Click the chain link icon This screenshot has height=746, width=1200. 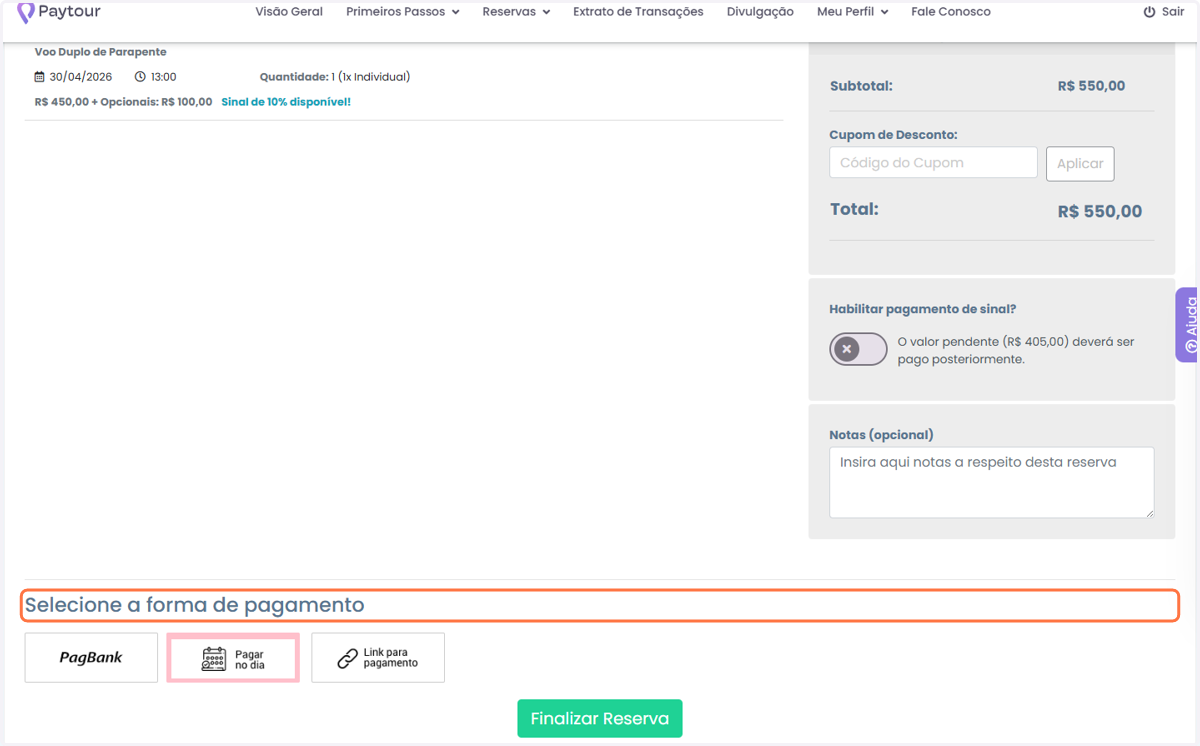347,658
